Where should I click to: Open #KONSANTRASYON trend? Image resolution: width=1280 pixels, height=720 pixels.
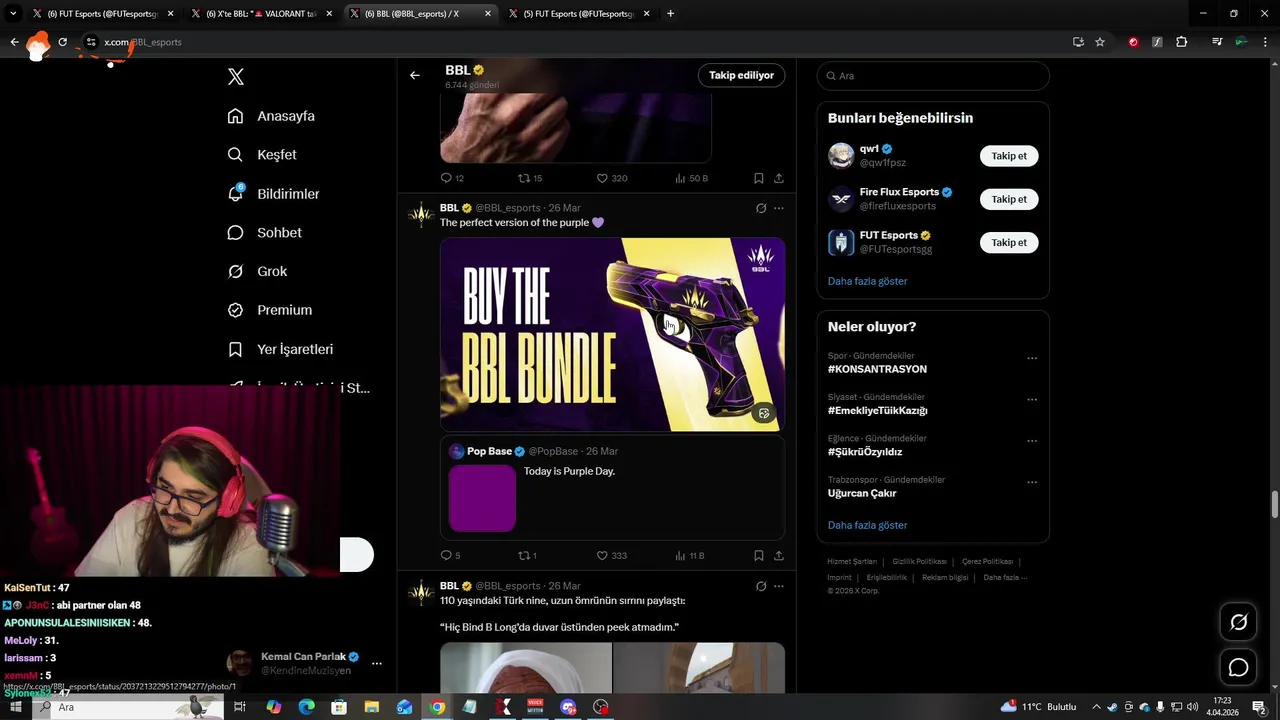pos(877,369)
